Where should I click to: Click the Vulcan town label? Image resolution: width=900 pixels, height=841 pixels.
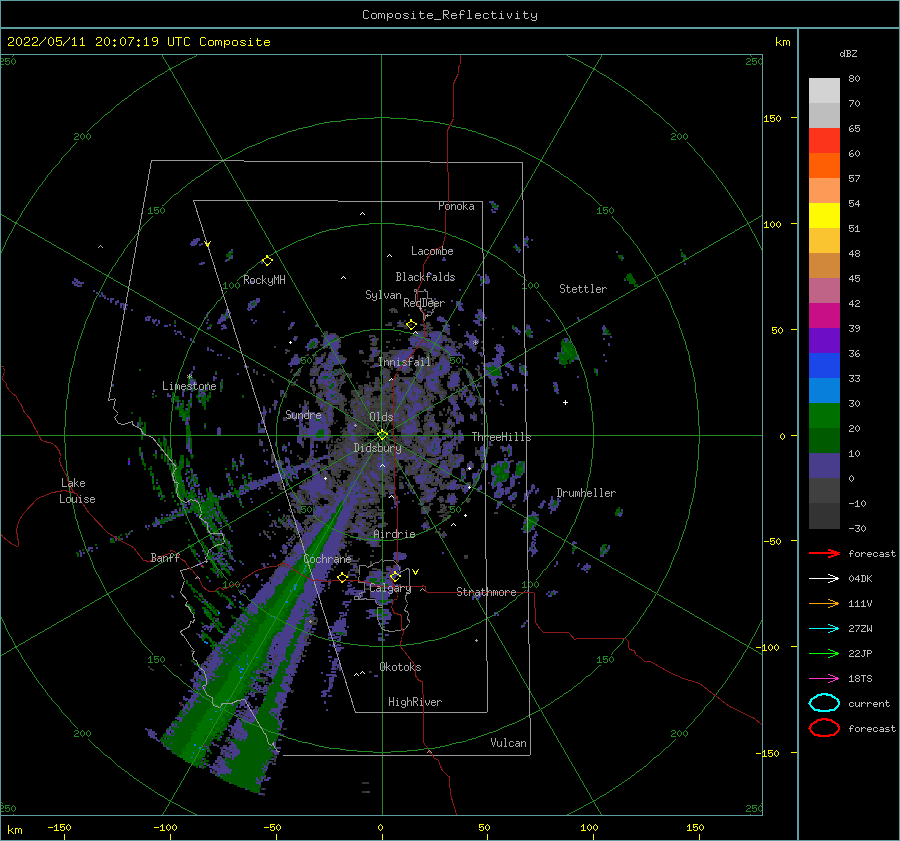click(x=509, y=743)
